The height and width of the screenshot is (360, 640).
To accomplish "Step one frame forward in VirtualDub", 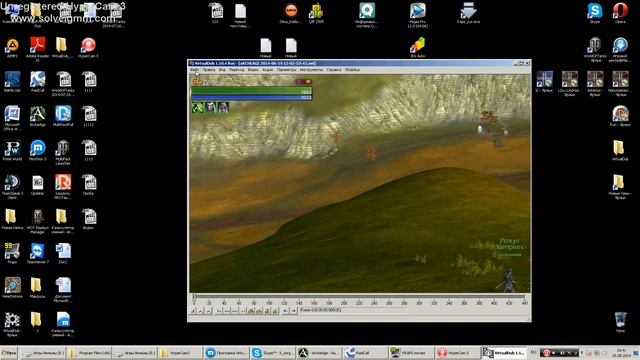I will coord(235,311).
